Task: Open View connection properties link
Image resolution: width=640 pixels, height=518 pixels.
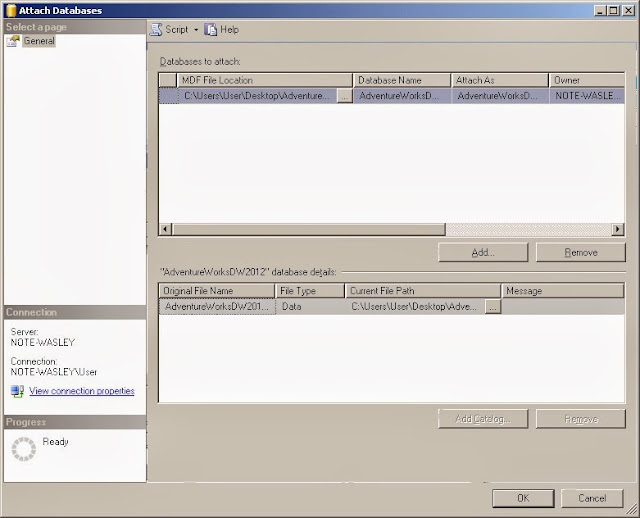Action: (x=82, y=391)
